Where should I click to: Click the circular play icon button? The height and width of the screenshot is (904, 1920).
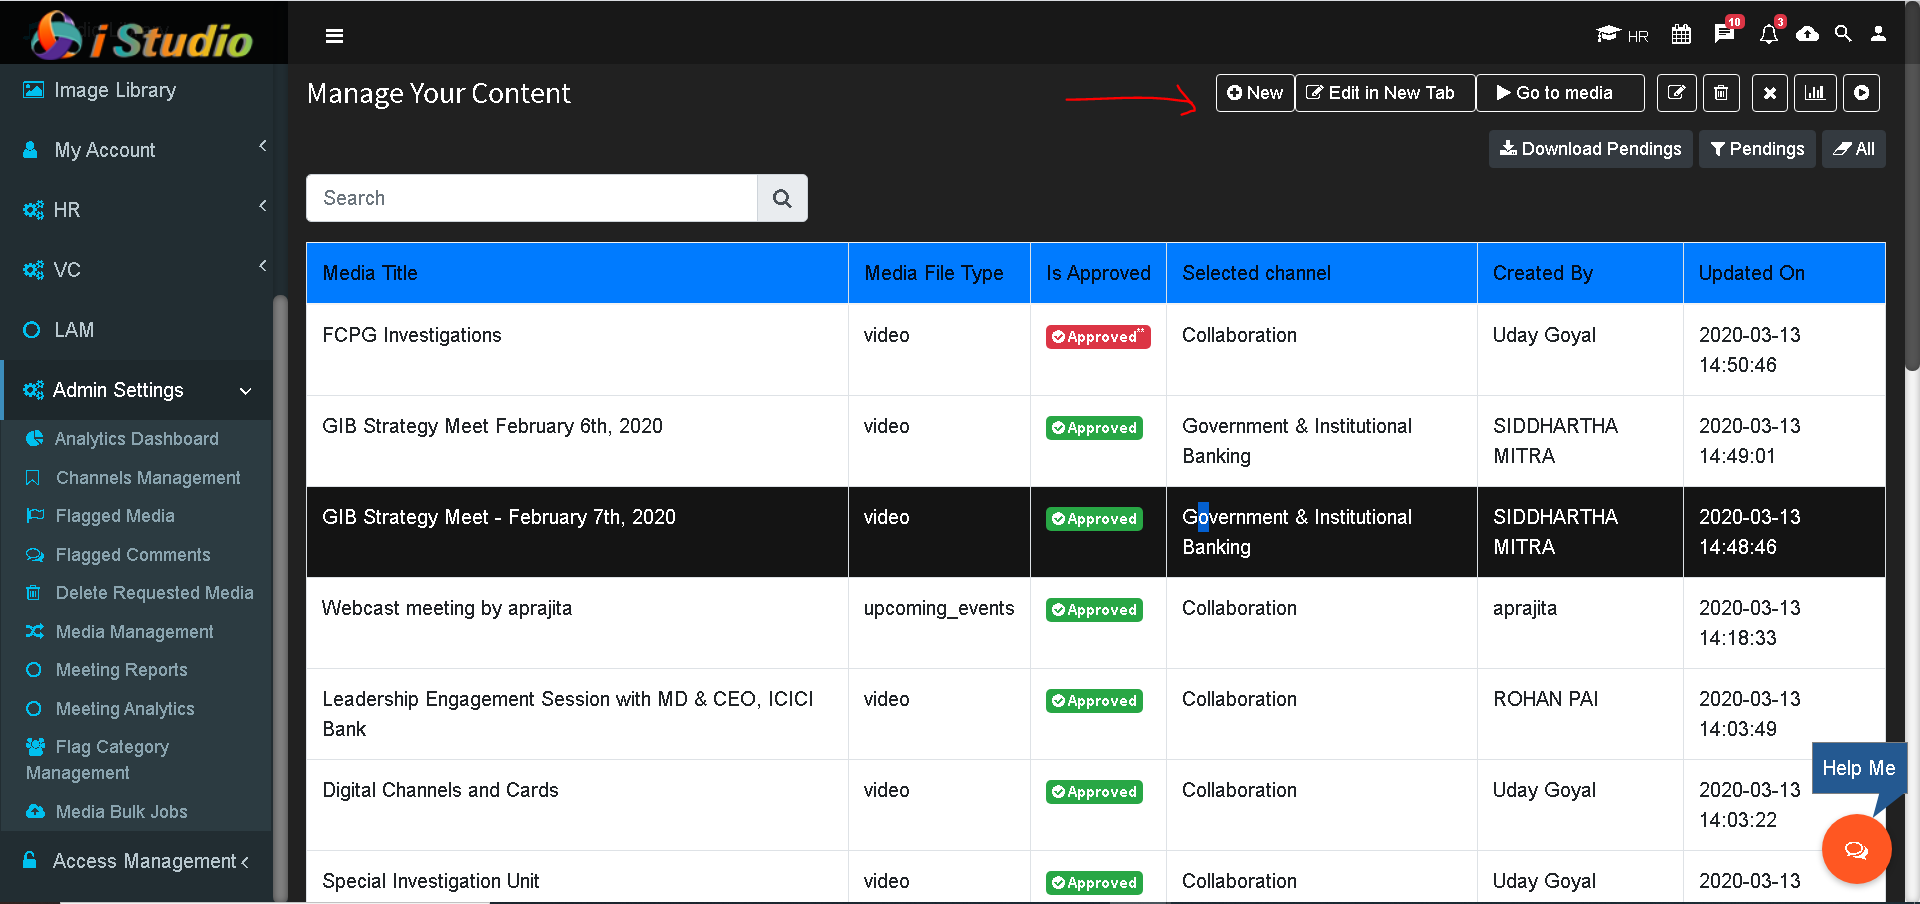pos(1861,93)
